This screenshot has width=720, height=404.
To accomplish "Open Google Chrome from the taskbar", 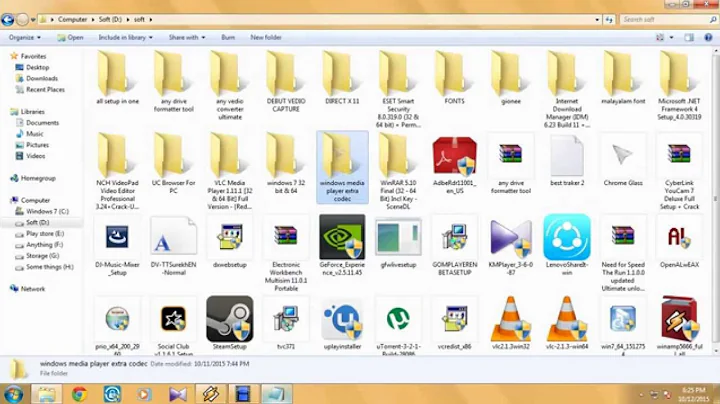I will pos(79,394).
